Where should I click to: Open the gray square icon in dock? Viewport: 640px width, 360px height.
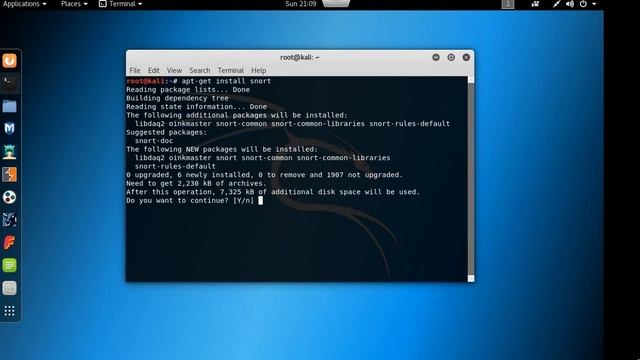(x=9, y=288)
